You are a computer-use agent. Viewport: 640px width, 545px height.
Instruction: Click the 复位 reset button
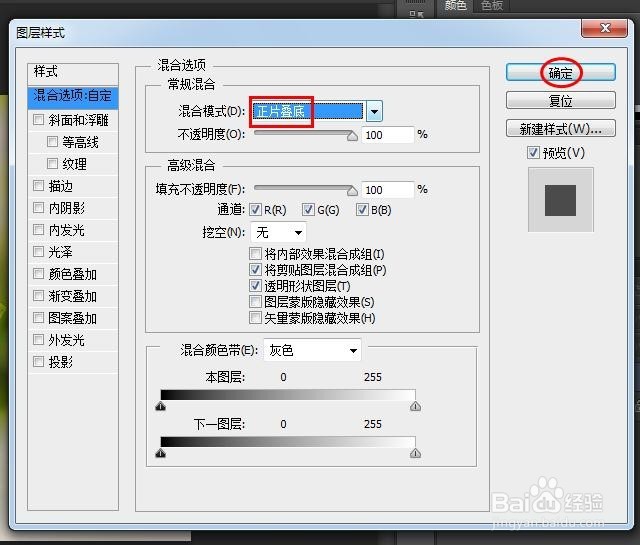(560, 100)
